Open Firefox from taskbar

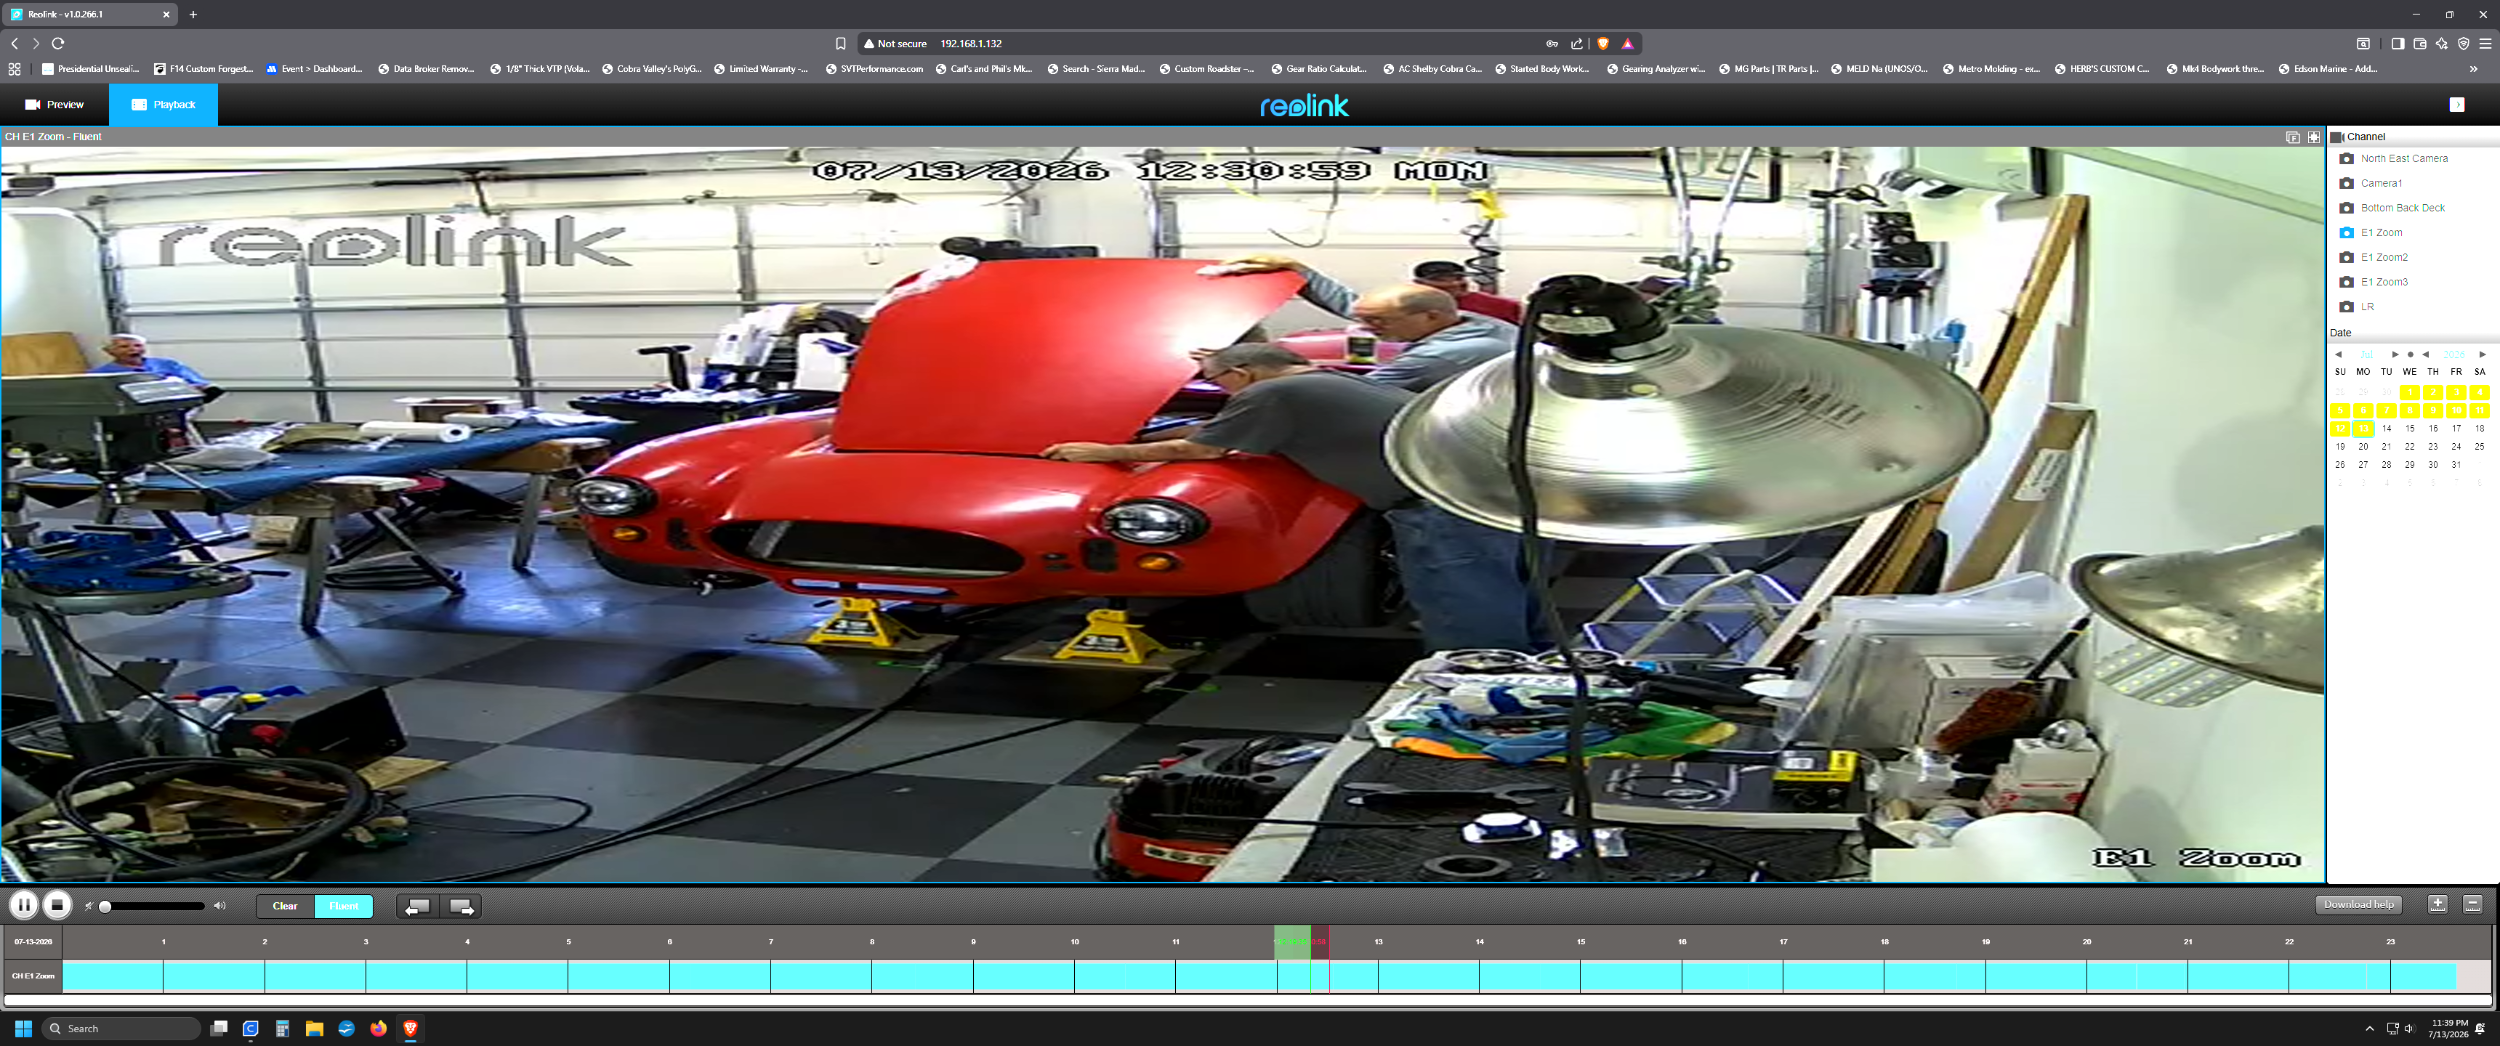click(378, 1028)
